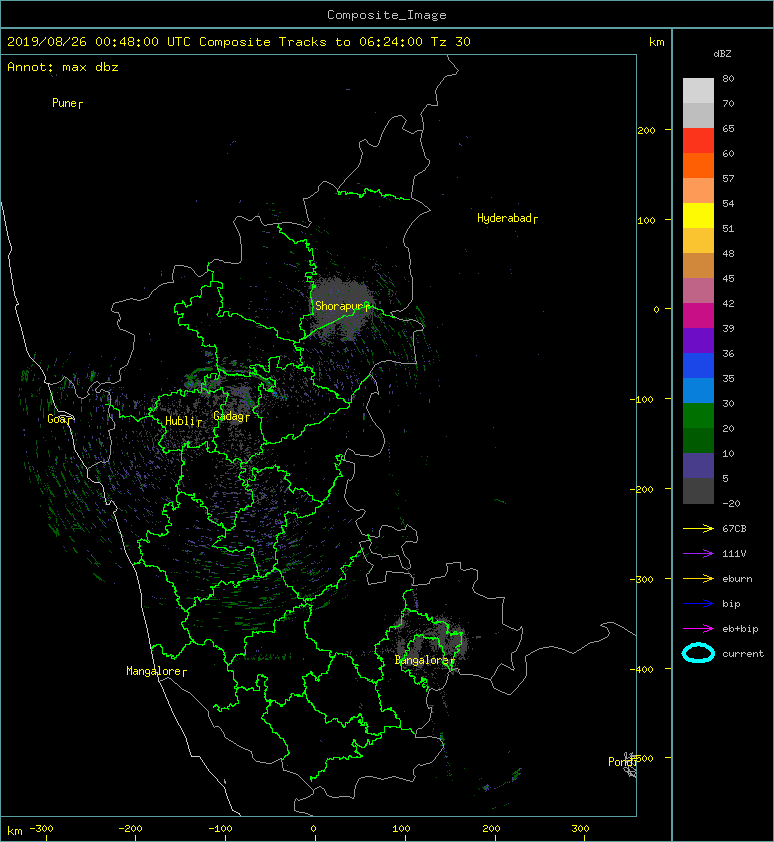The image size is (774, 842).
Task: Select the Shorapur radar site label
Action: (343, 306)
